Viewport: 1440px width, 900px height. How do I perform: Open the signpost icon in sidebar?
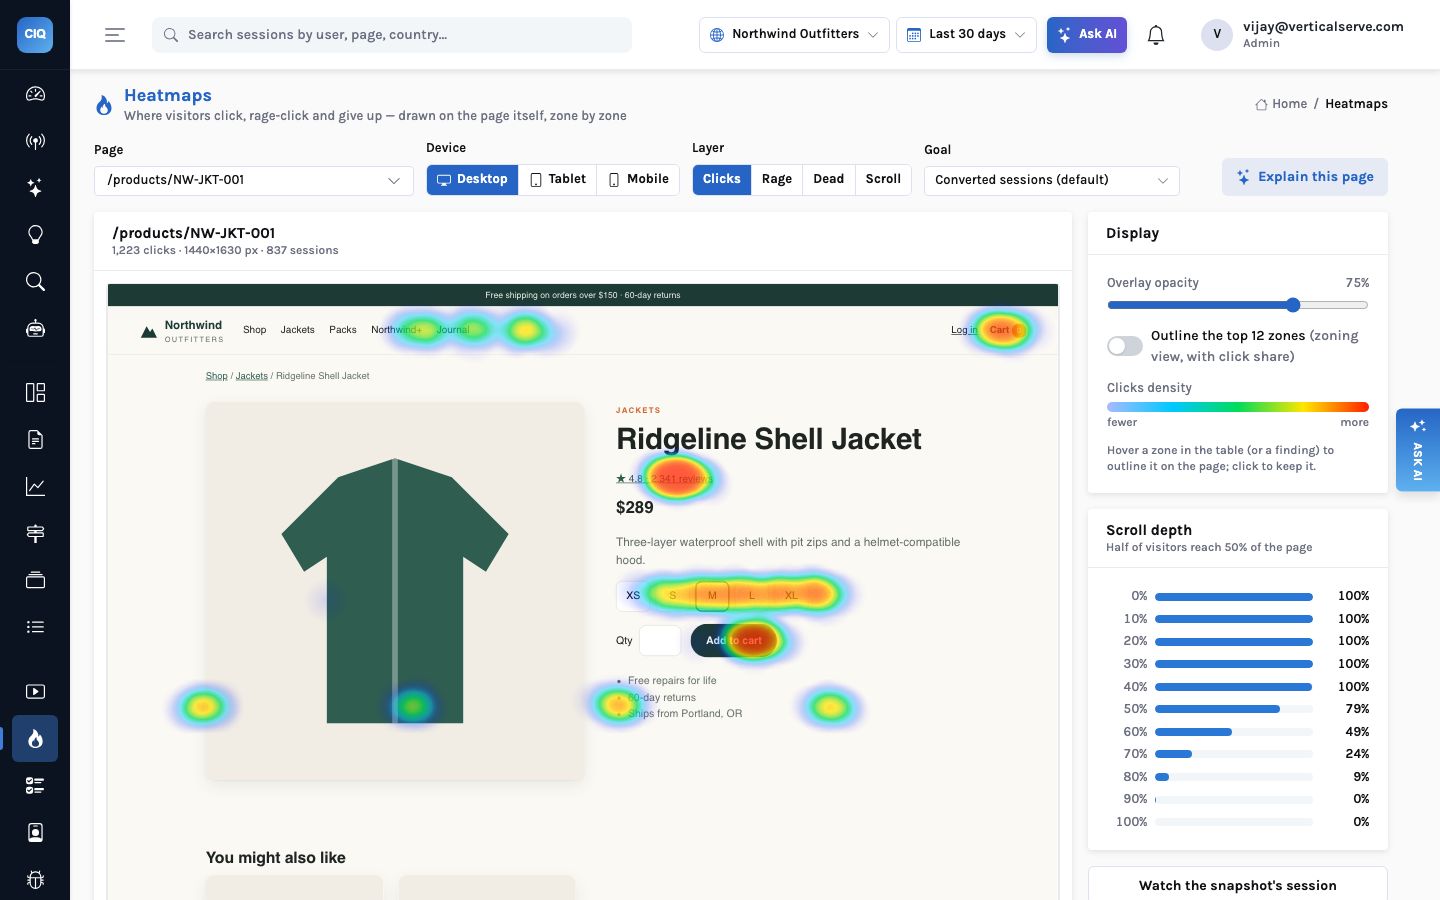click(x=35, y=533)
